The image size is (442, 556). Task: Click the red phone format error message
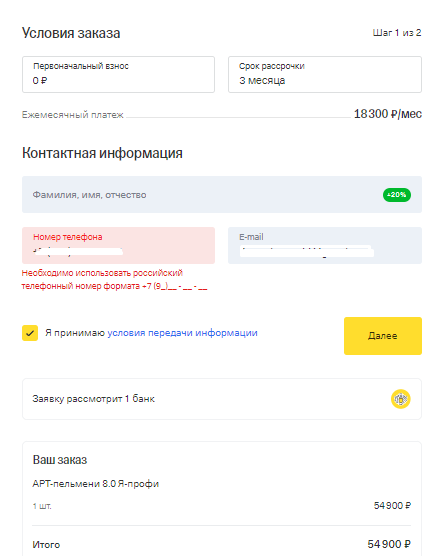pyautogui.click(x=114, y=279)
